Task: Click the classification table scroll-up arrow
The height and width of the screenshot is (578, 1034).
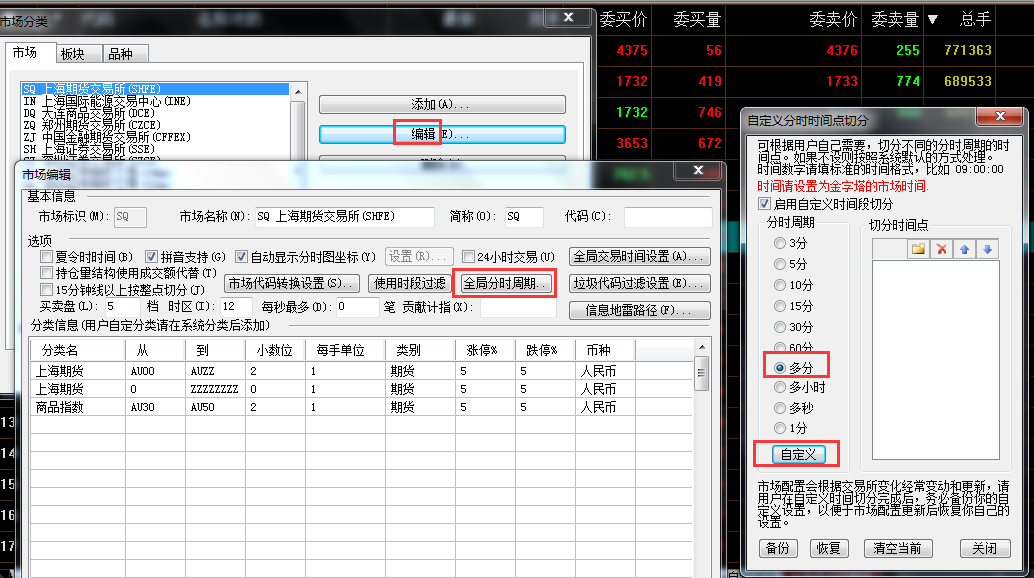Action: tap(702, 347)
